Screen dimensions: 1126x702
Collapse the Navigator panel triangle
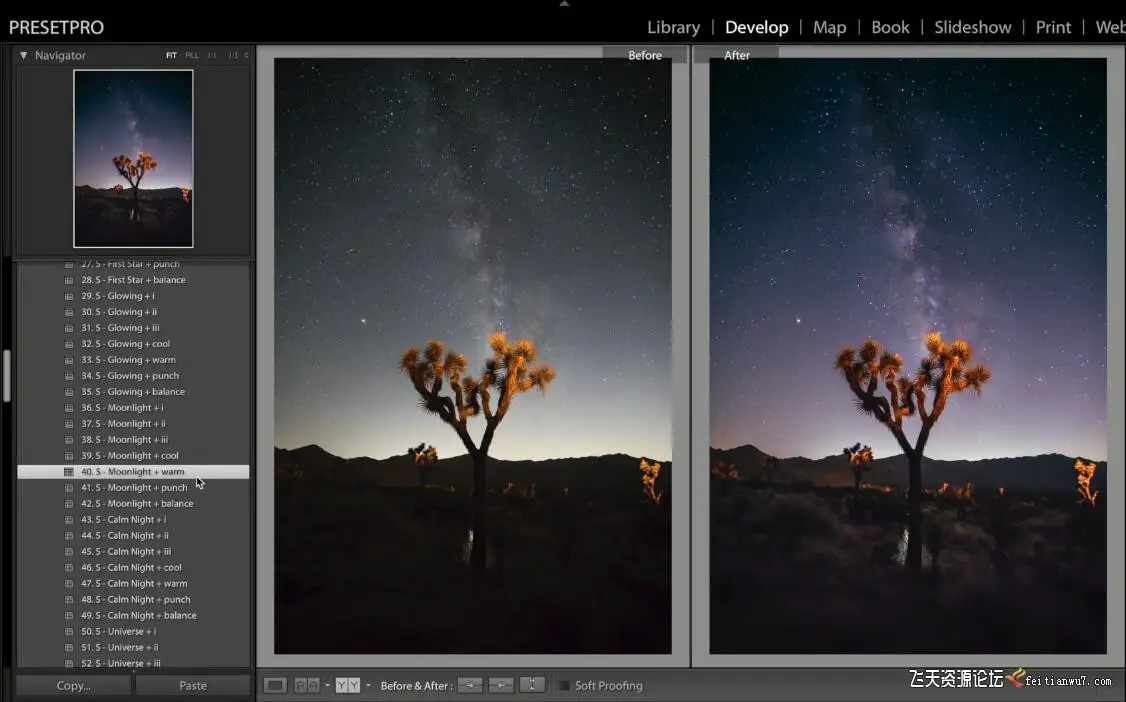click(x=23, y=55)
